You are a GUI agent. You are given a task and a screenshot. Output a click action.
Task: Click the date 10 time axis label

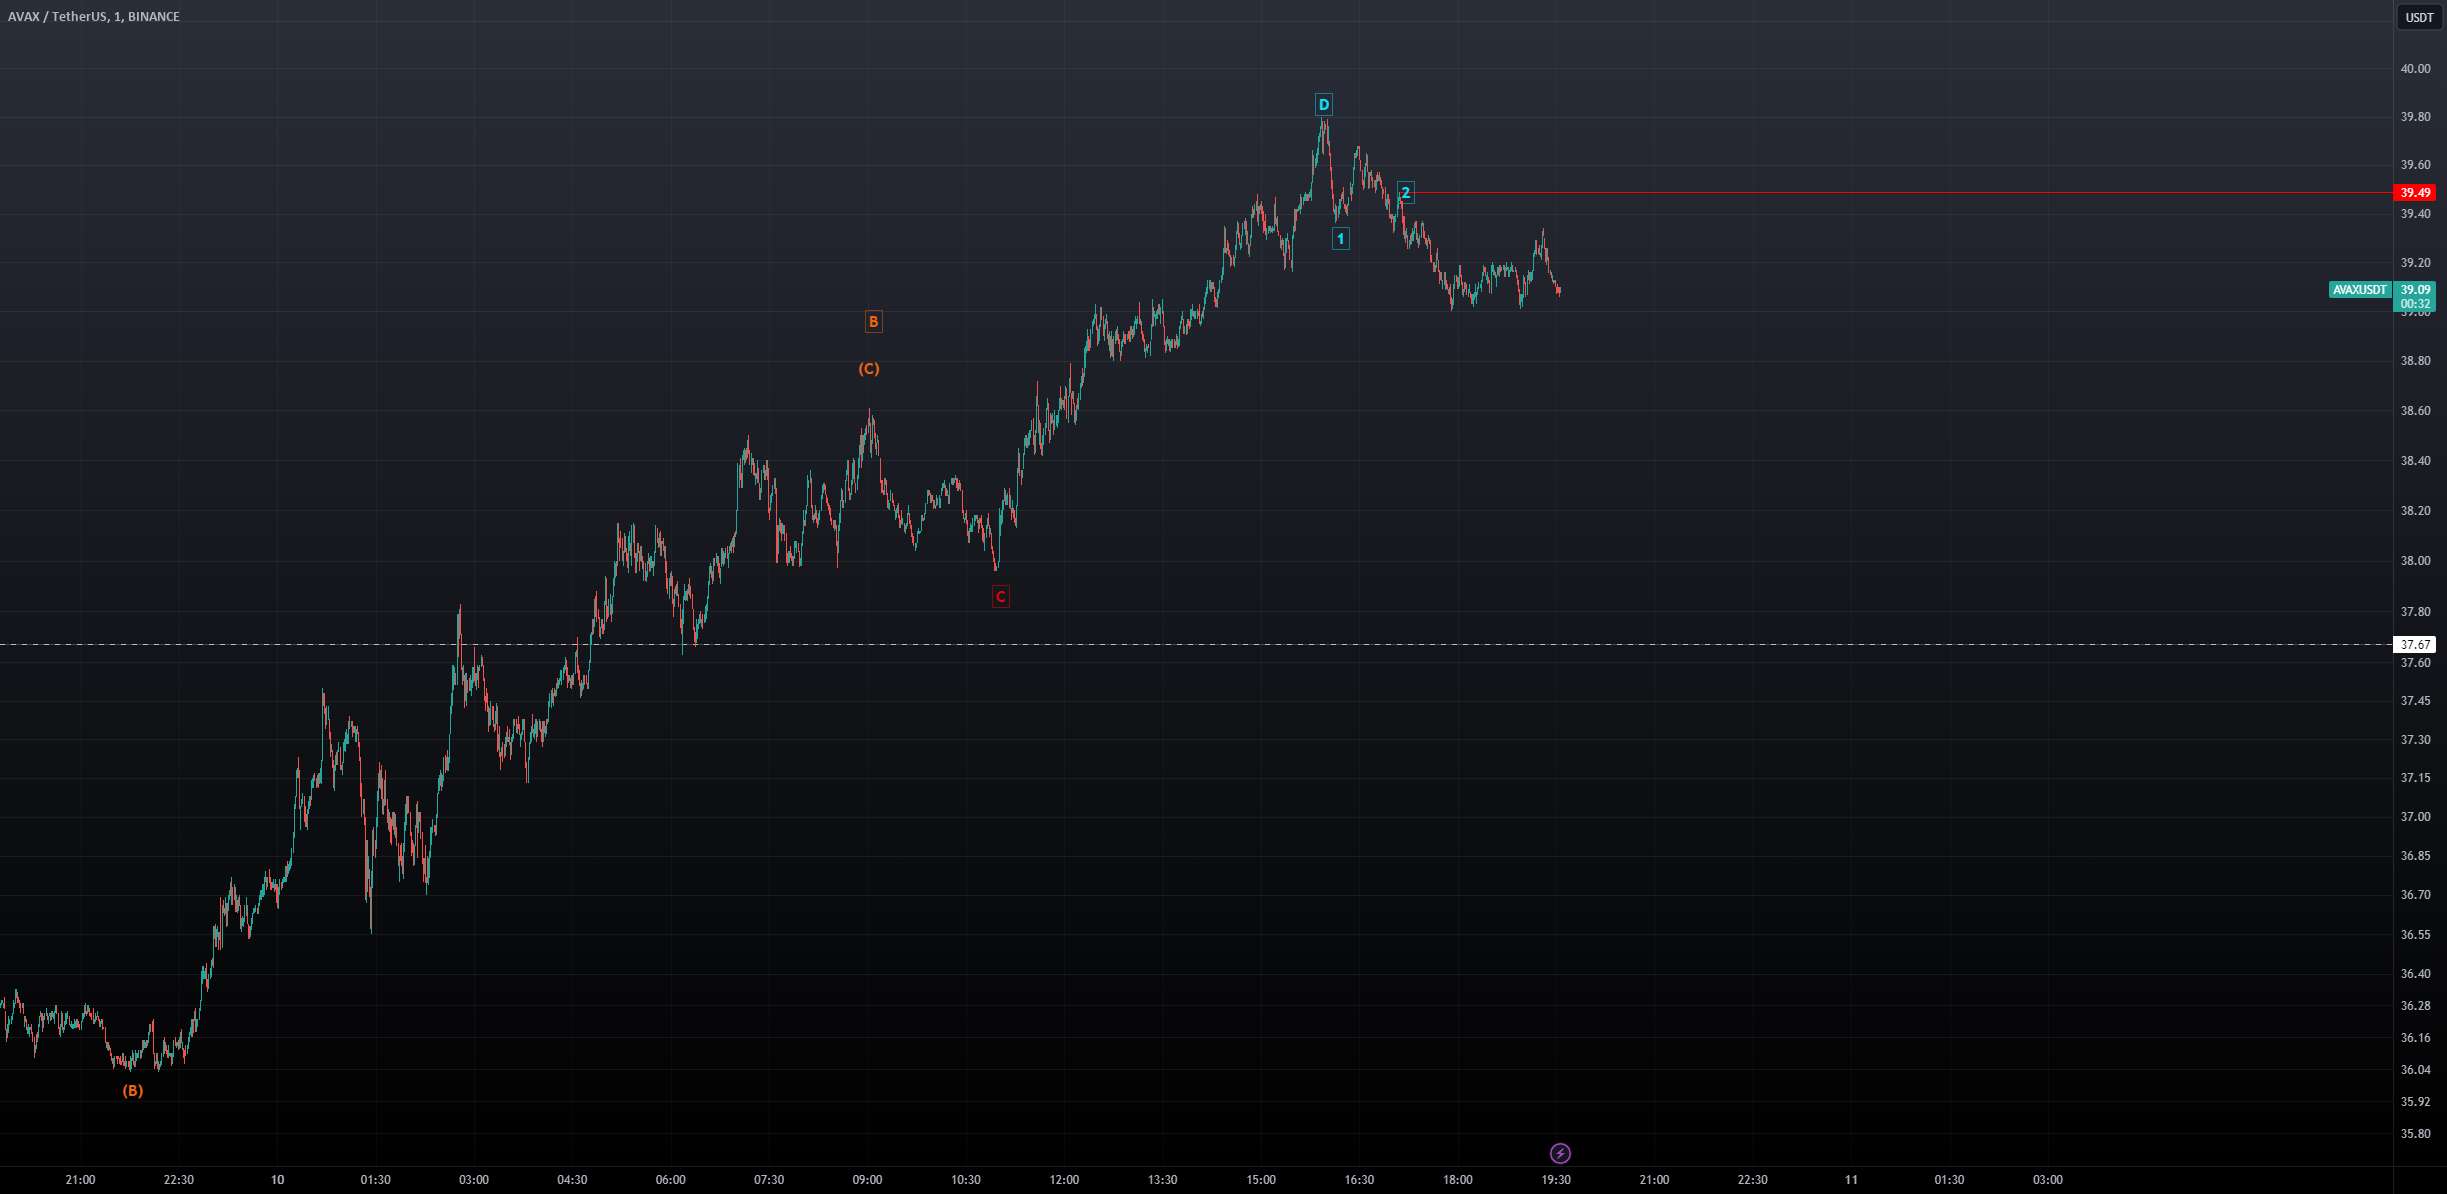coord(277,1180)
